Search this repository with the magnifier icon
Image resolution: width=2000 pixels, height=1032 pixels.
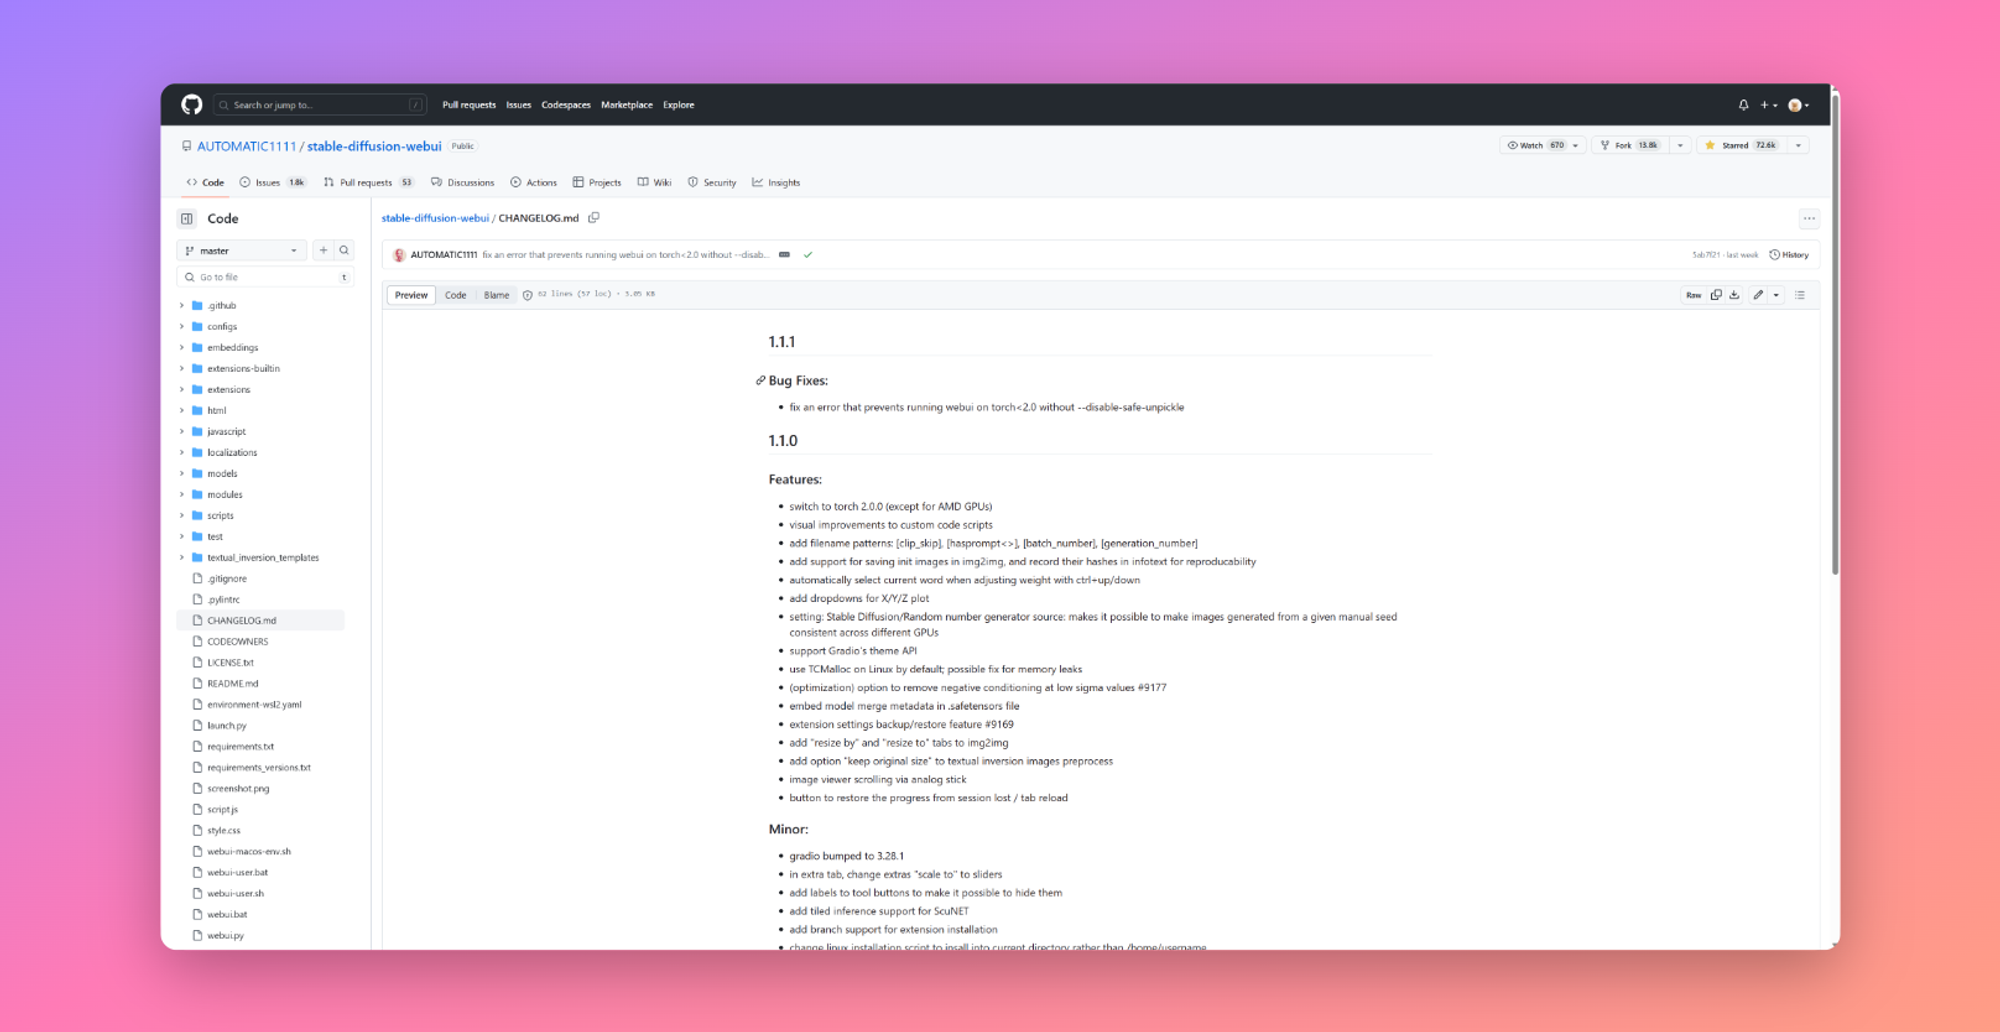(344, 251)
